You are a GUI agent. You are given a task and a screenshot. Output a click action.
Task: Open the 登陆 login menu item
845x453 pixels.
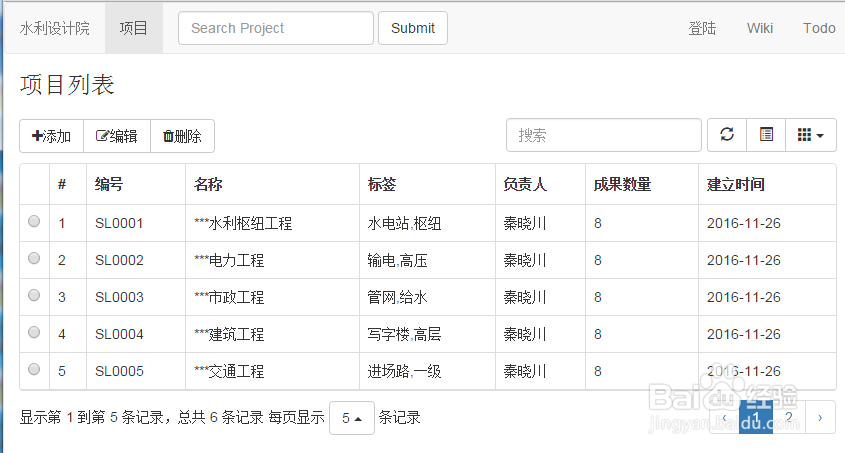[702, 28]
